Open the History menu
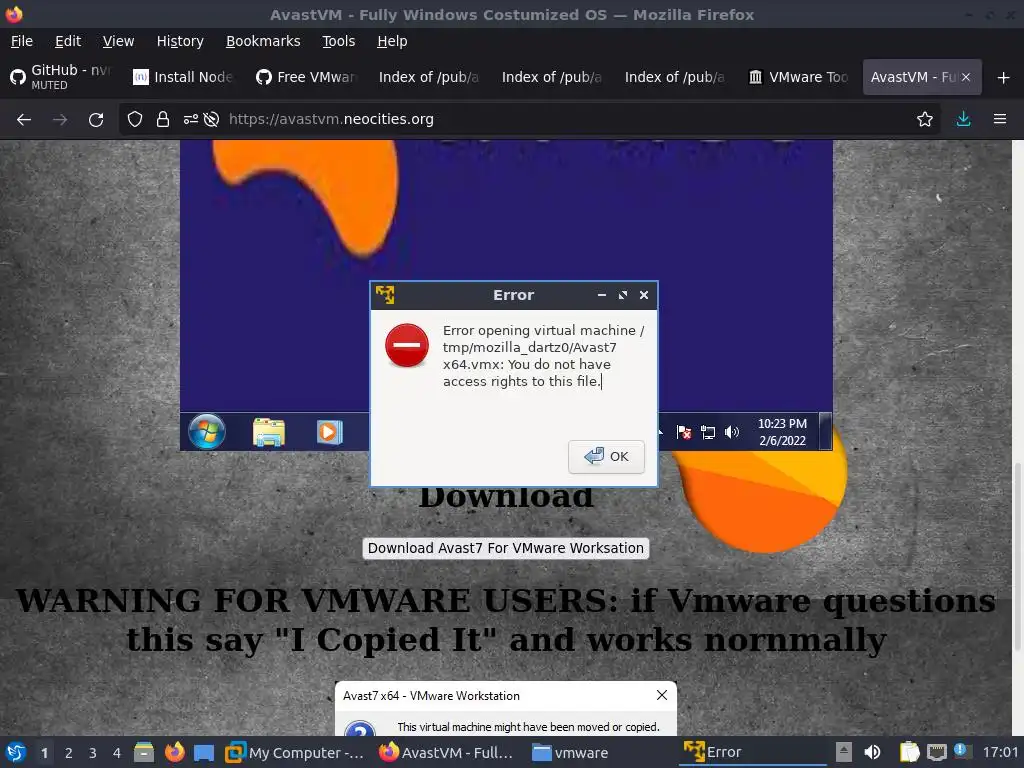1024x768 pixels. (180, 41)
